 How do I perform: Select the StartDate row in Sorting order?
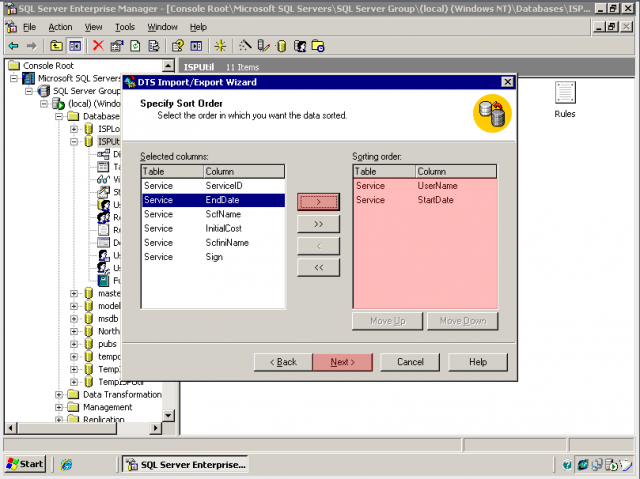point(435,200)
